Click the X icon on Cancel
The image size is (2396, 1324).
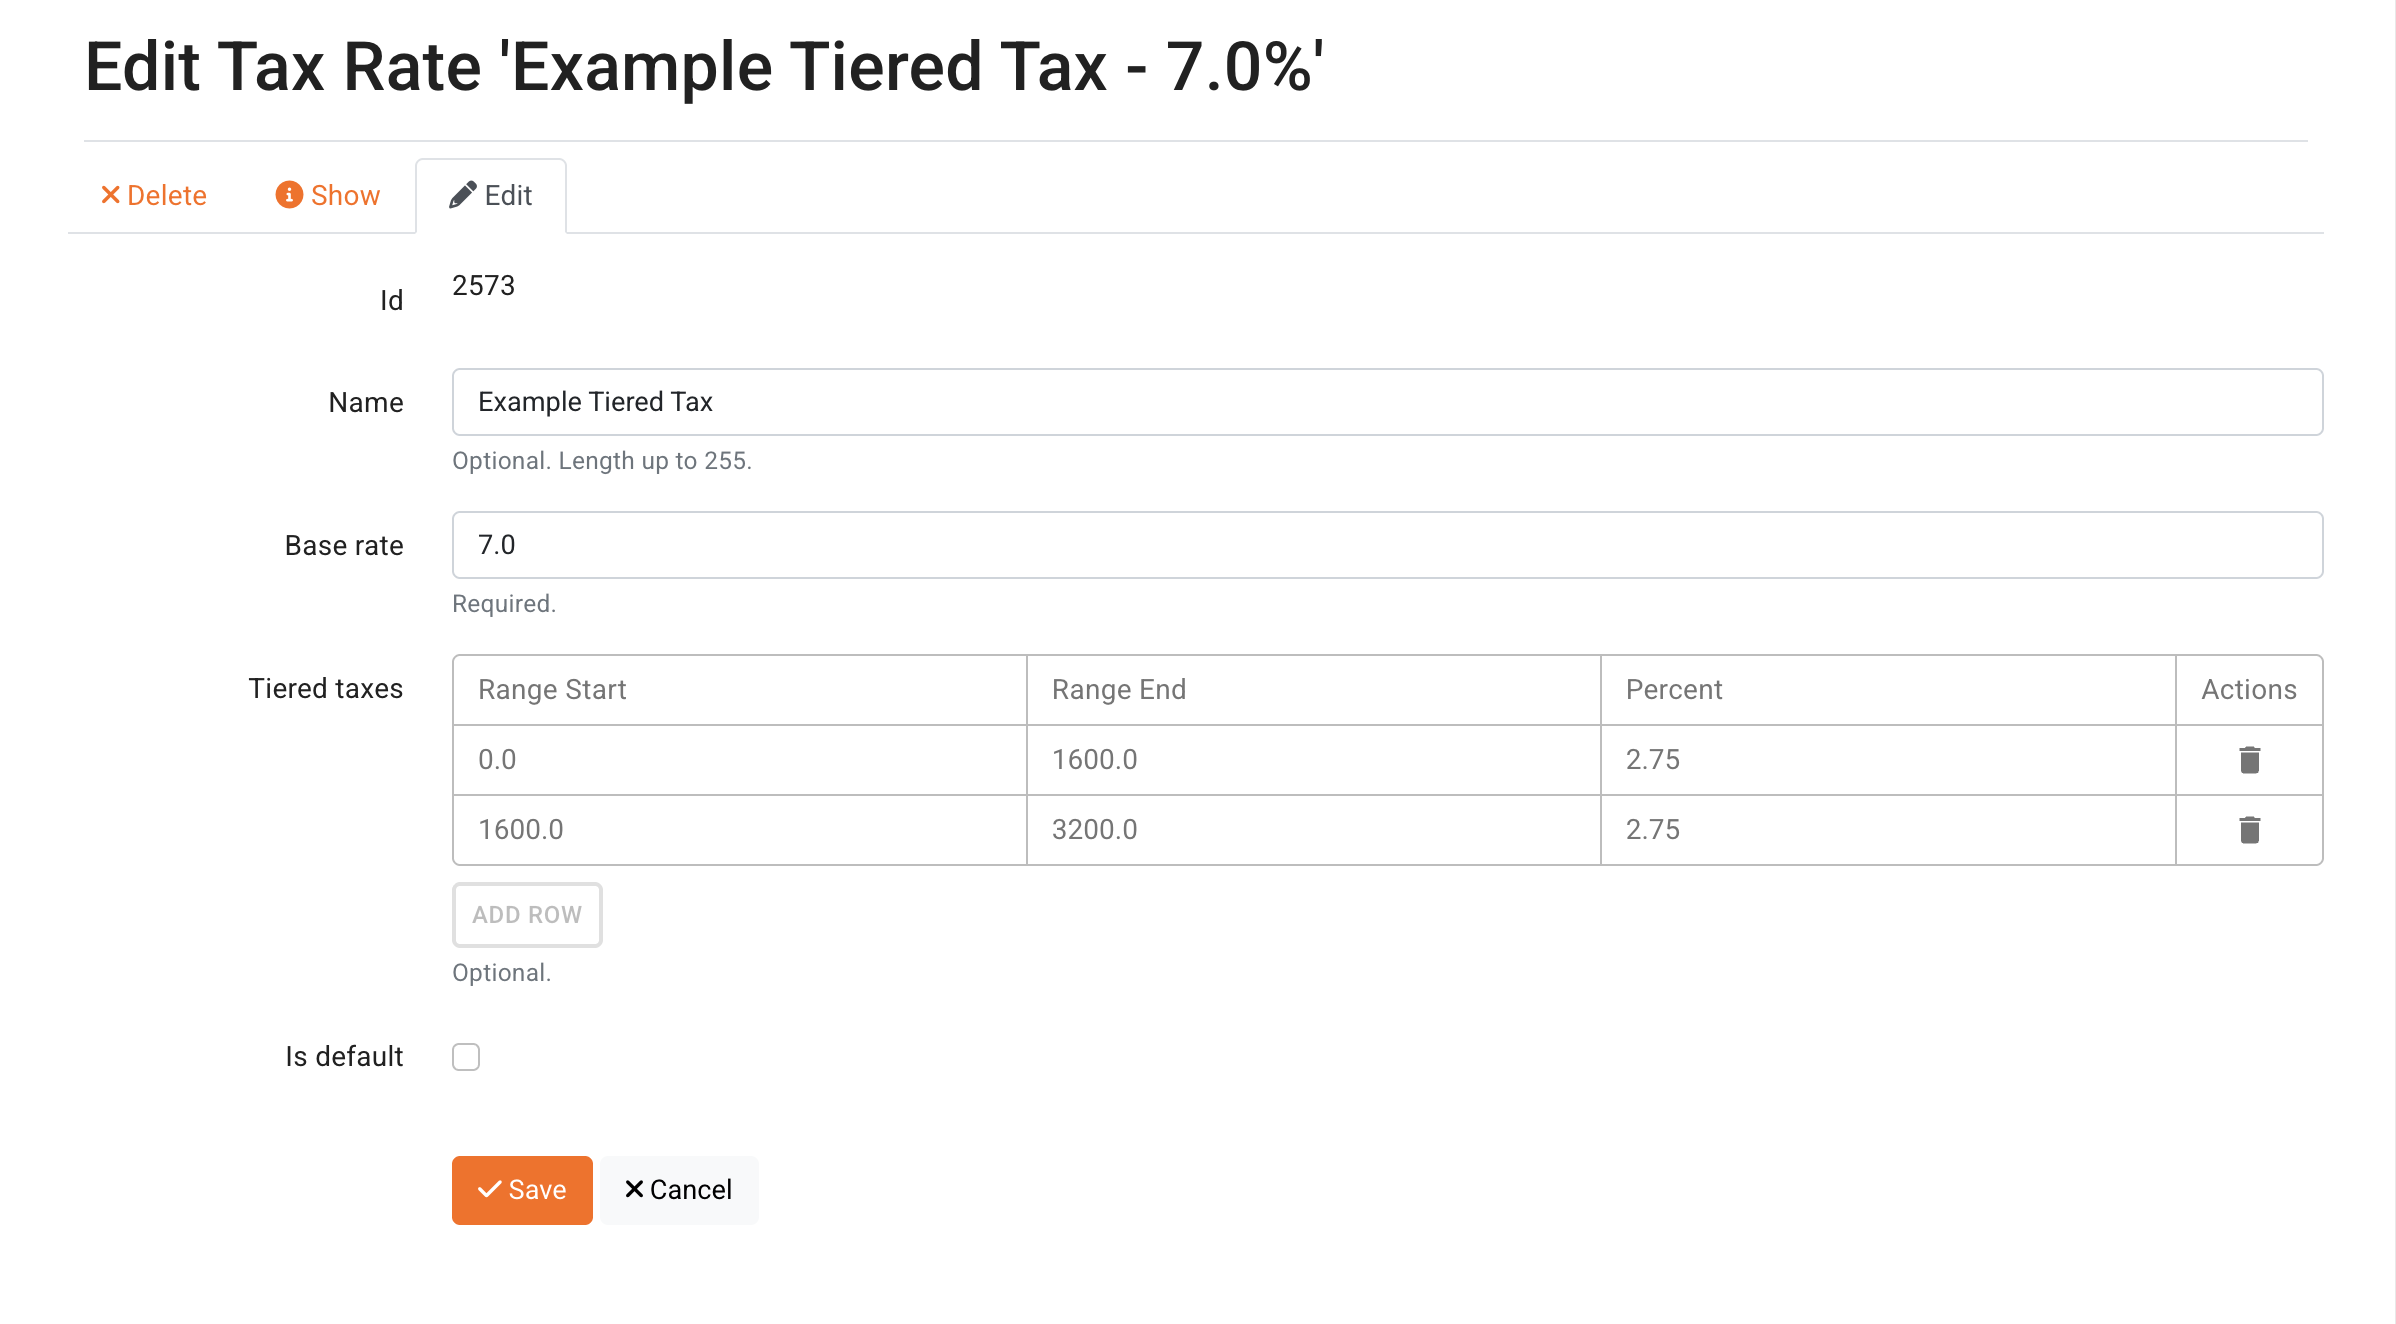[x=634, y=1190]
